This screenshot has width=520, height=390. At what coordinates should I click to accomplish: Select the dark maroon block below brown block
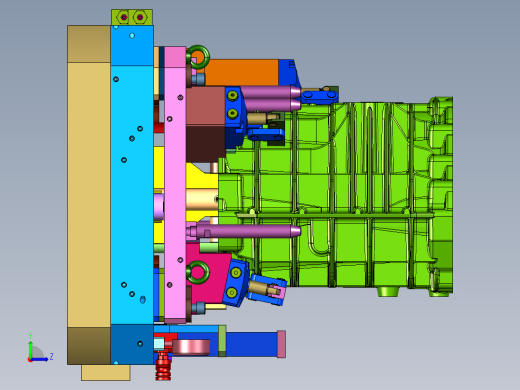[x=206, y=143]
